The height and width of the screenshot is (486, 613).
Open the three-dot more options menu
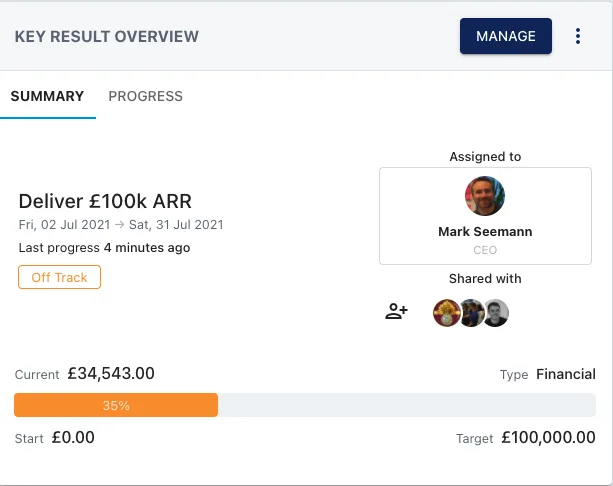click(x=577, y=36)
